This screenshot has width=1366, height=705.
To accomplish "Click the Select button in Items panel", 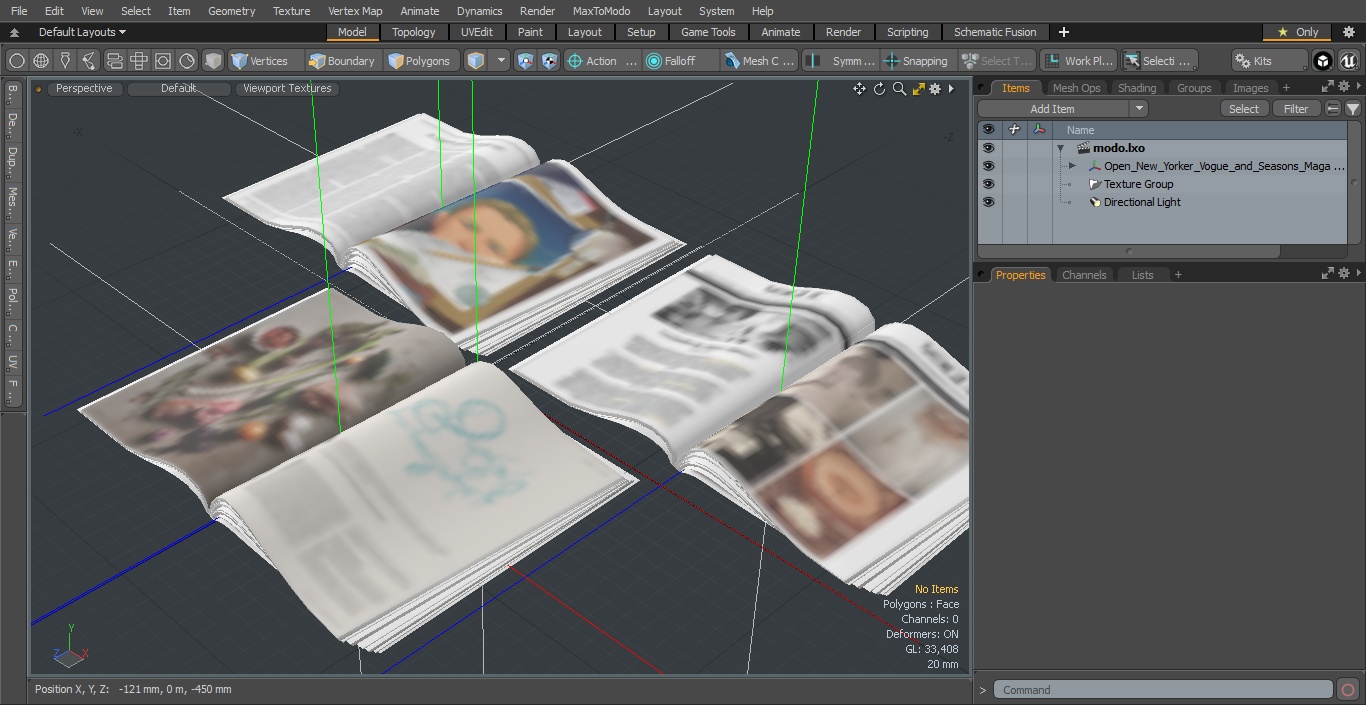I will [1244, 109].
